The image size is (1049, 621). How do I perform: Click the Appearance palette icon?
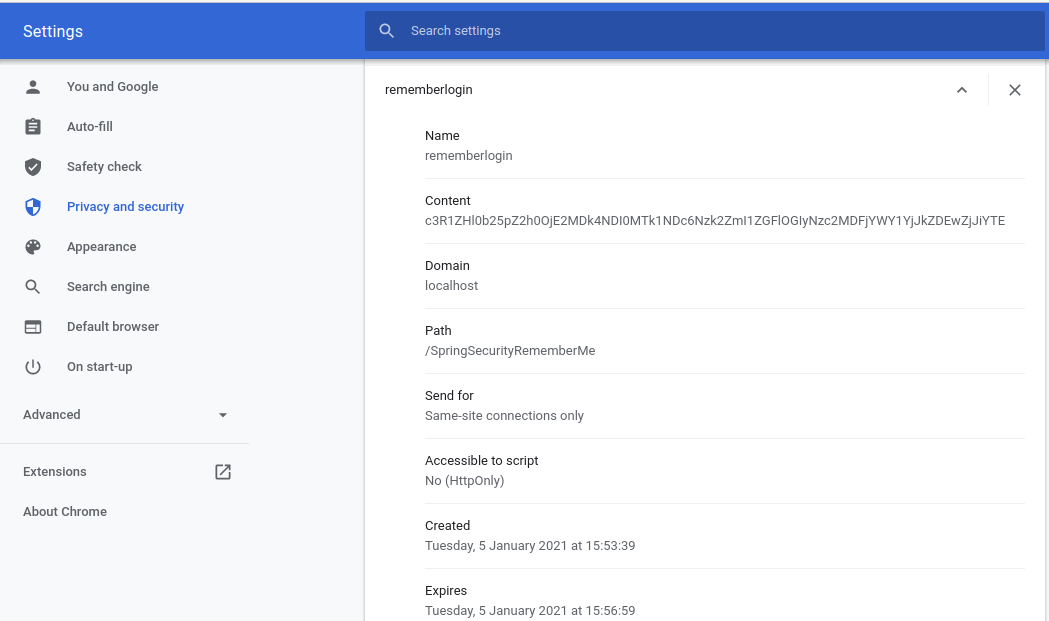click(x=33, y=247)
